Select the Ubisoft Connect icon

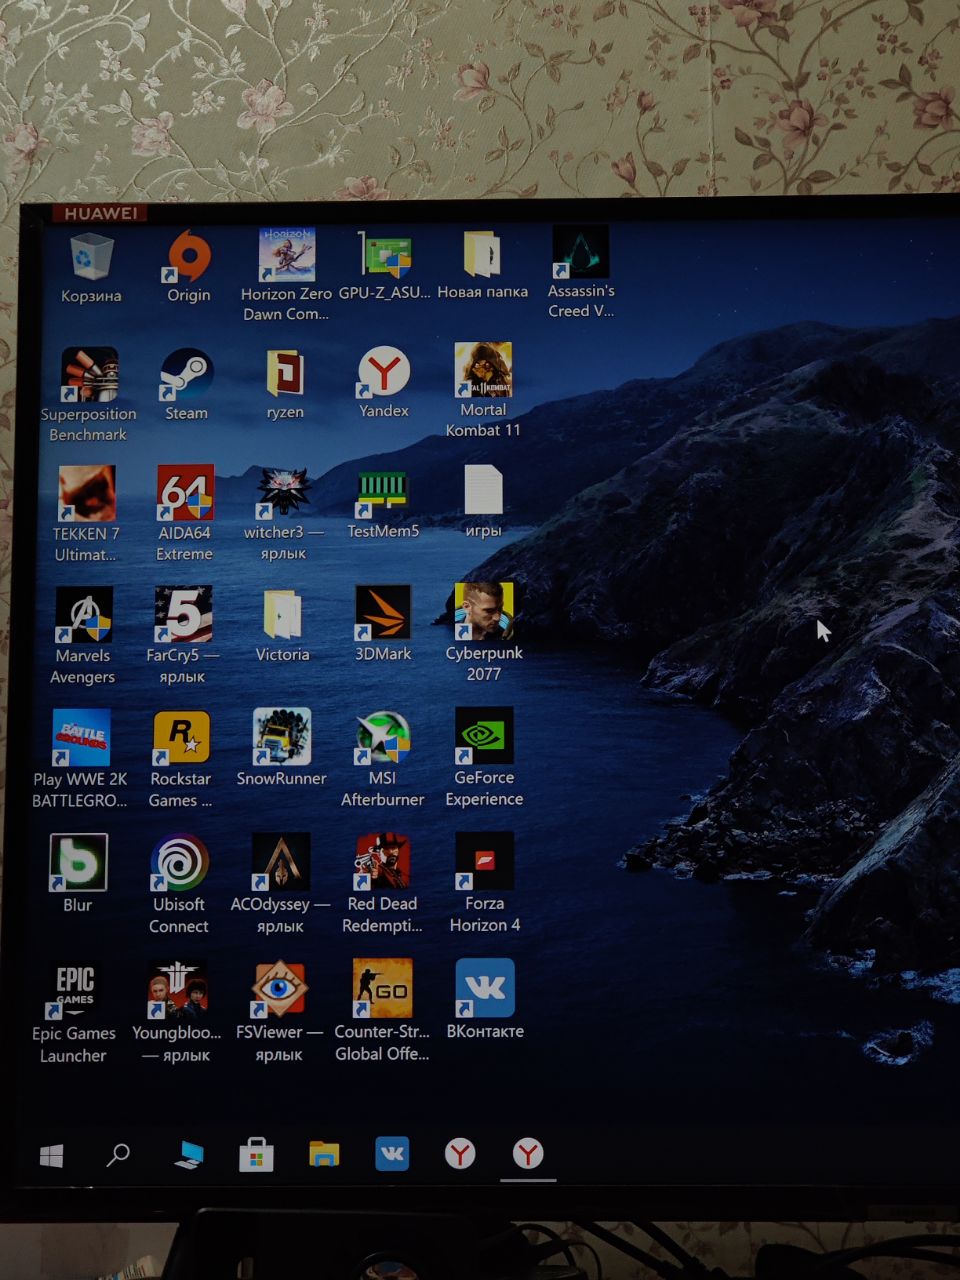pos(179,863)
